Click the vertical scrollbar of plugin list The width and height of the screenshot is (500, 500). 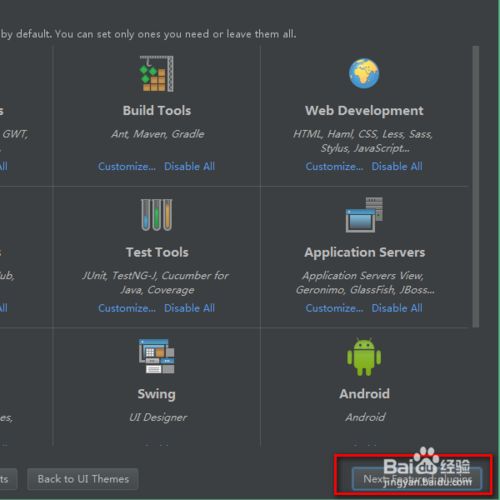tap(476, 187)
